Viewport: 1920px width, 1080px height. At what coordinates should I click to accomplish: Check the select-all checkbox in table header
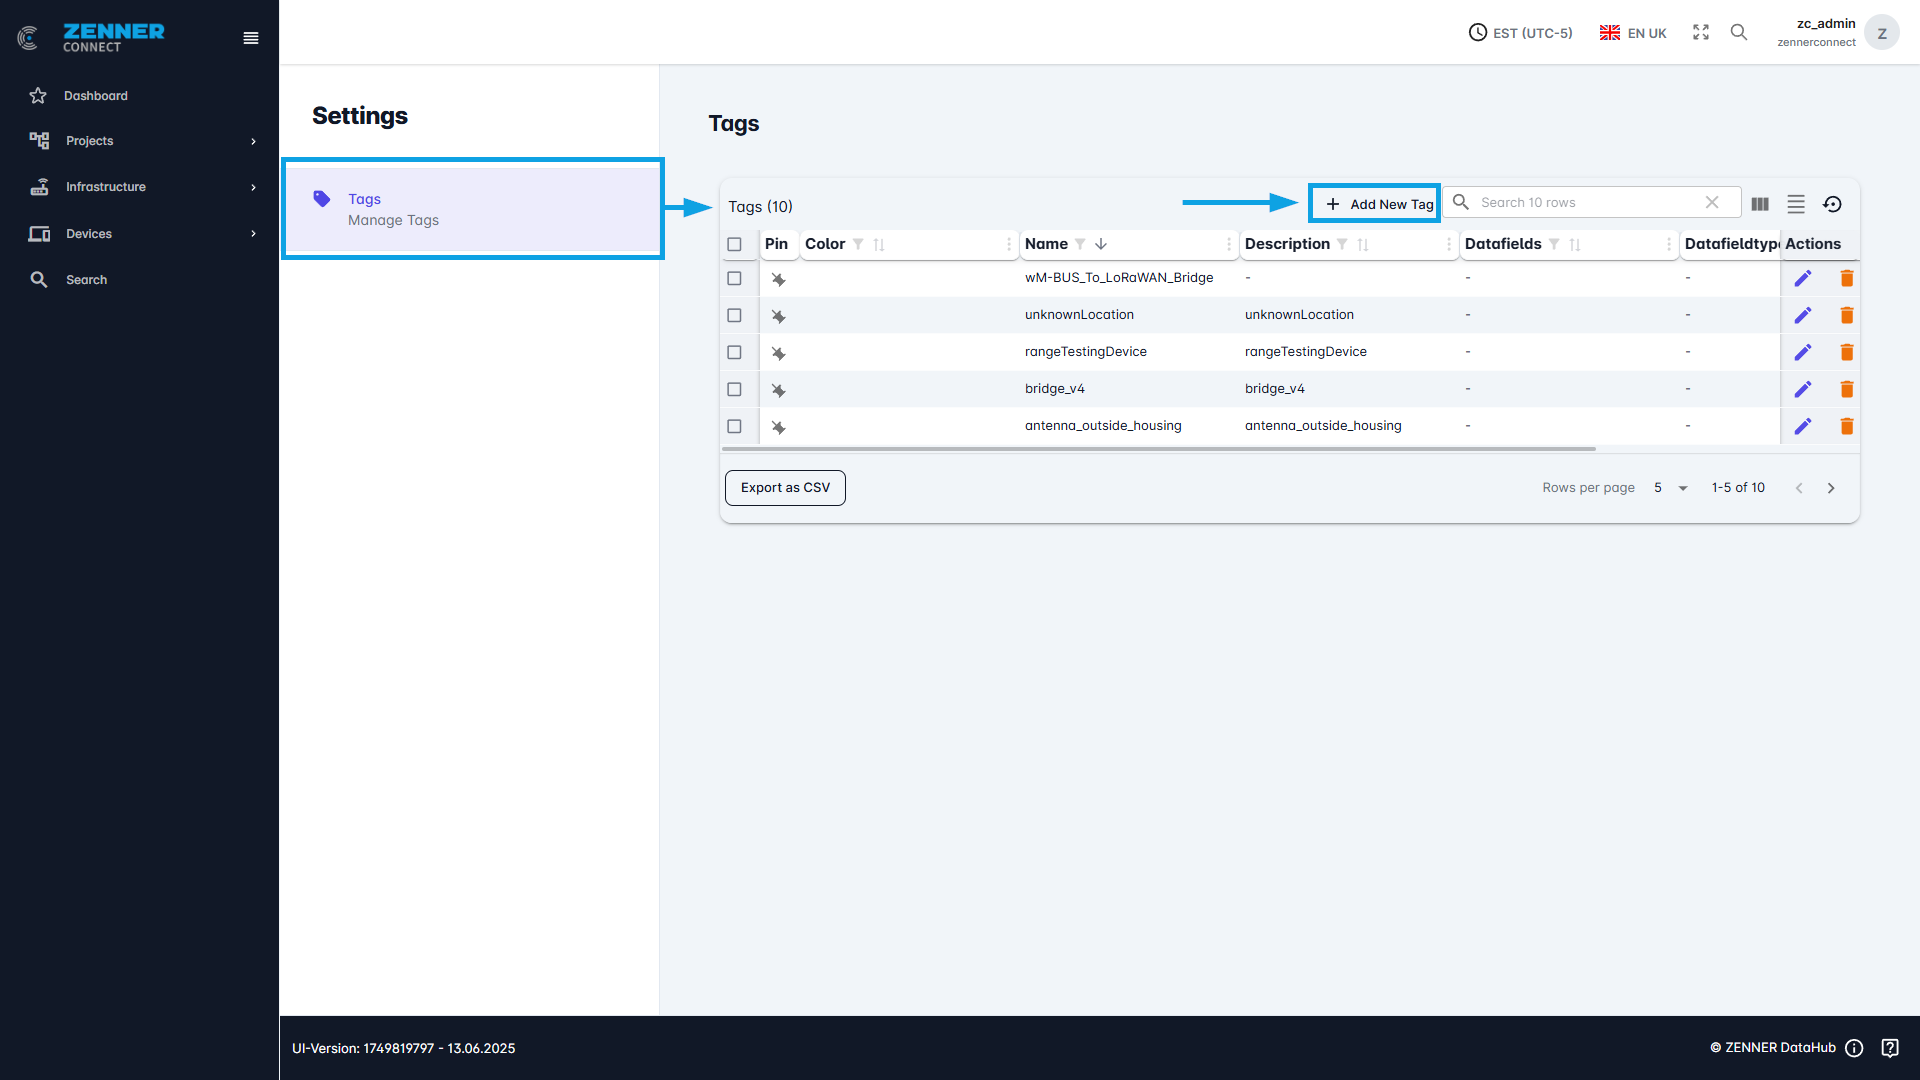[737, 244]
